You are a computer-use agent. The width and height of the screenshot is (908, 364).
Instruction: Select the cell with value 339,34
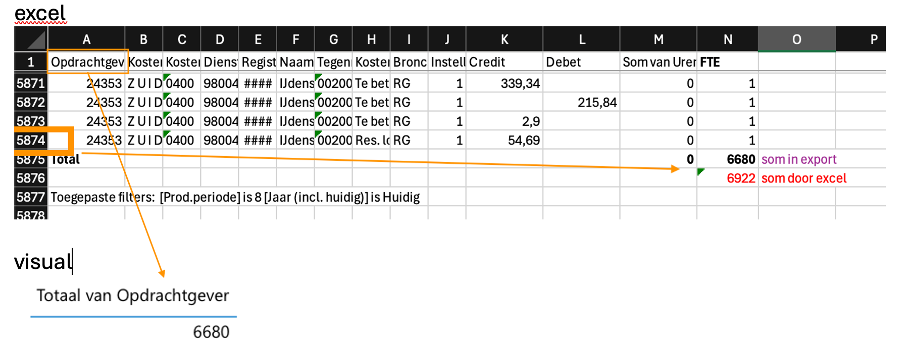(x=504, y=84)
